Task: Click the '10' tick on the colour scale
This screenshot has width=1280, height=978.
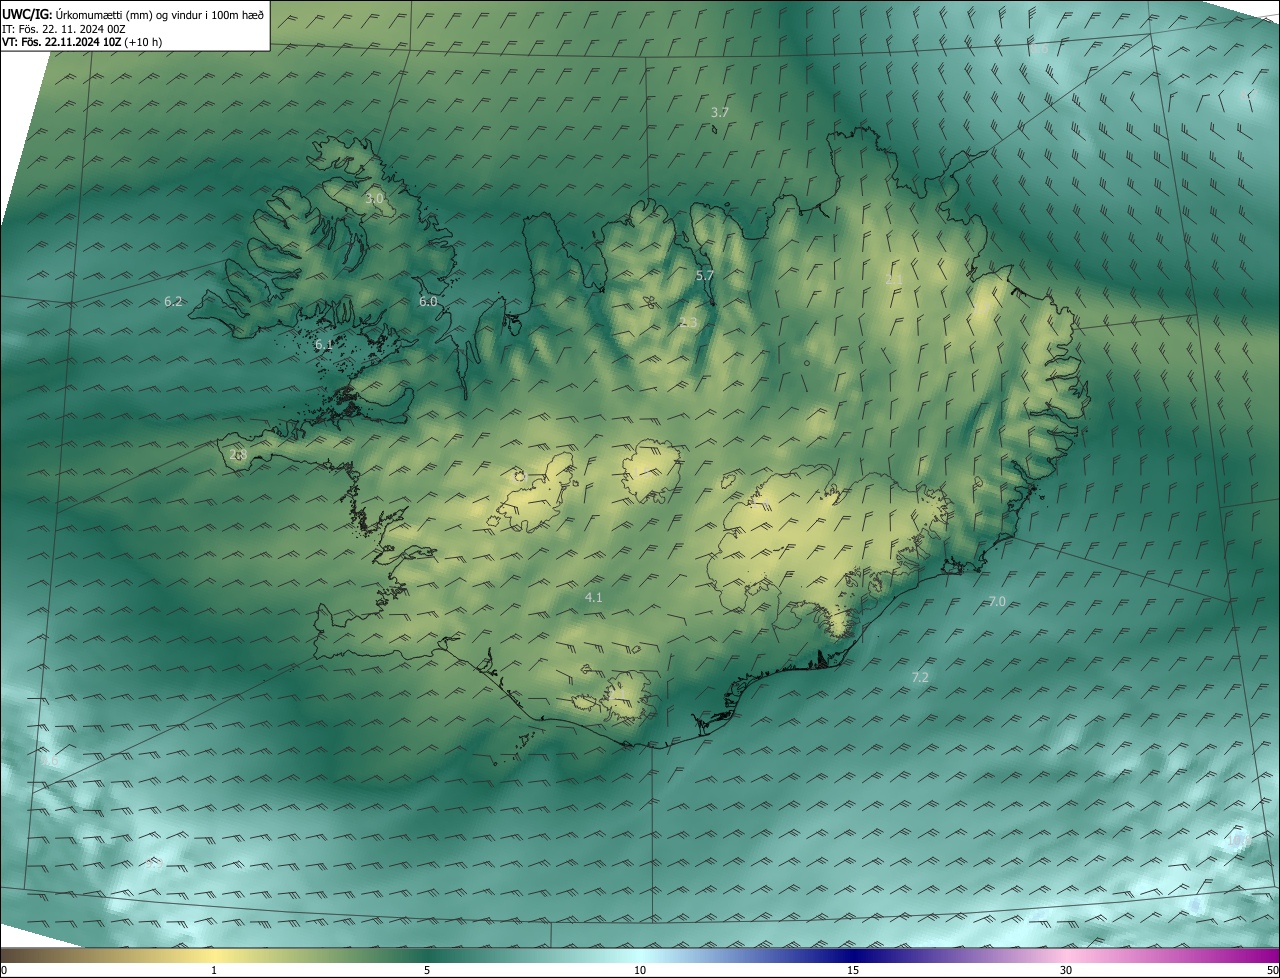Action: pos(640,970)
